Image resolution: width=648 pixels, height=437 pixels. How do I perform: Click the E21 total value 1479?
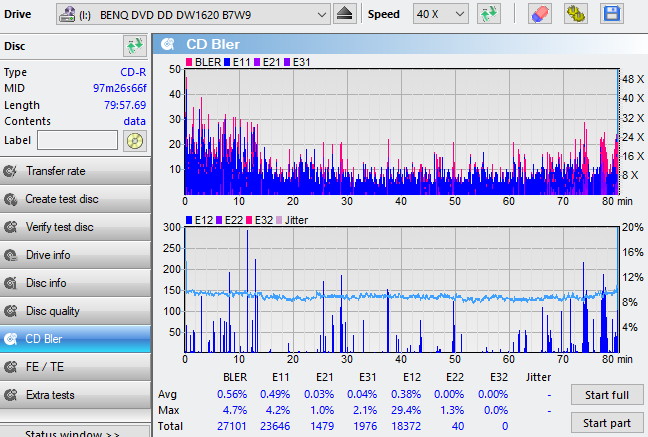coord(322,426)
